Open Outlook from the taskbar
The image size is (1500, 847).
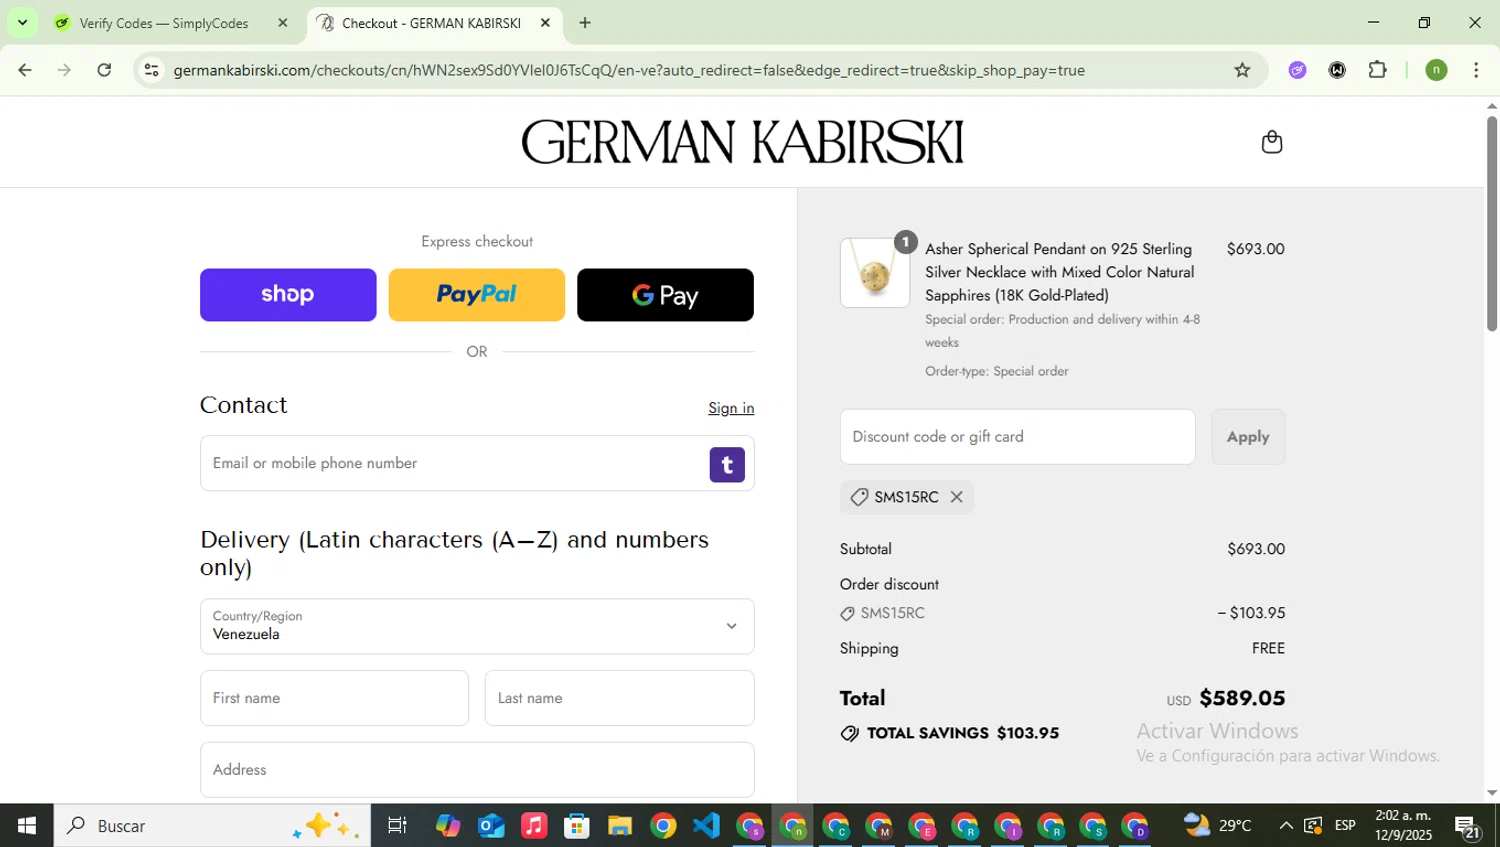491,825
